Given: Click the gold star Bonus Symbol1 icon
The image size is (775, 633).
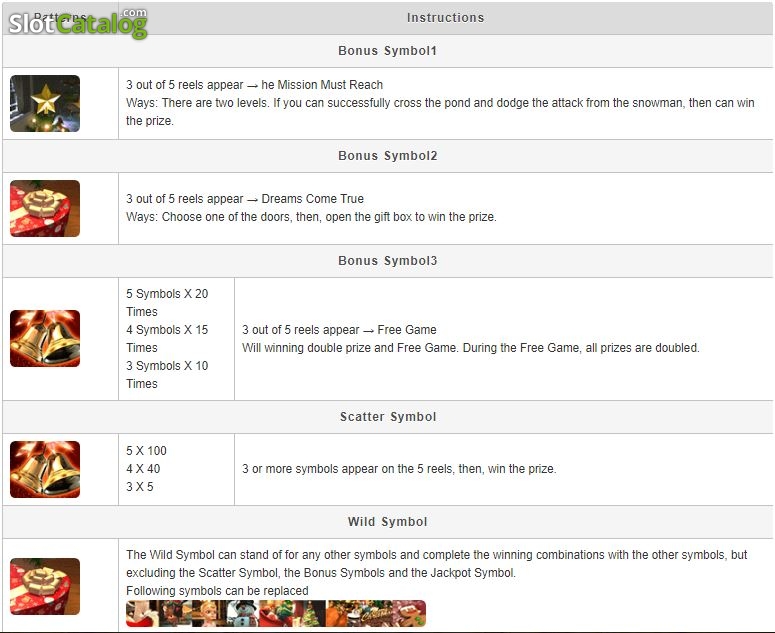Looking at the screenshot, I should pyautogui.click(x=44, y=103).
